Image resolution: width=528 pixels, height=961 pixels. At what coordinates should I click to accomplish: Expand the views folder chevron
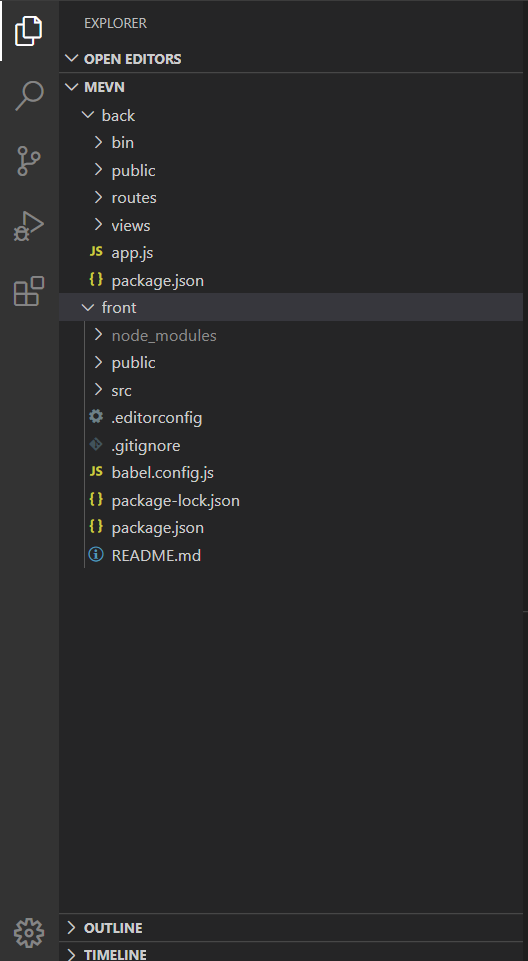coord(98,225)
